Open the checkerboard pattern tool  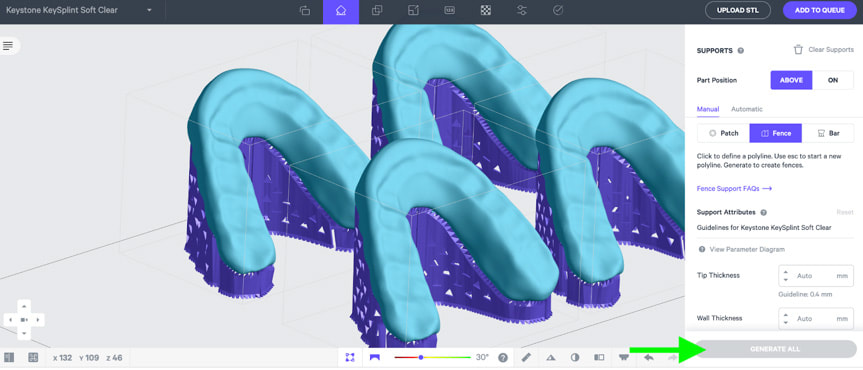click(x=485, y=10)
